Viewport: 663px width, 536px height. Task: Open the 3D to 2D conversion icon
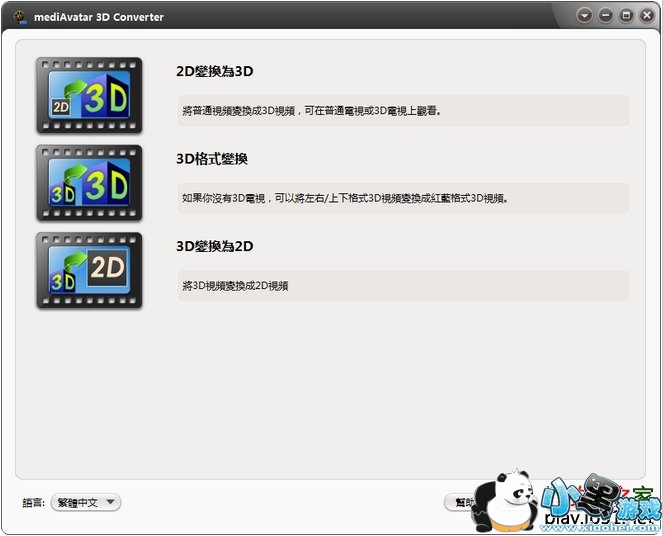coord(89,271)
